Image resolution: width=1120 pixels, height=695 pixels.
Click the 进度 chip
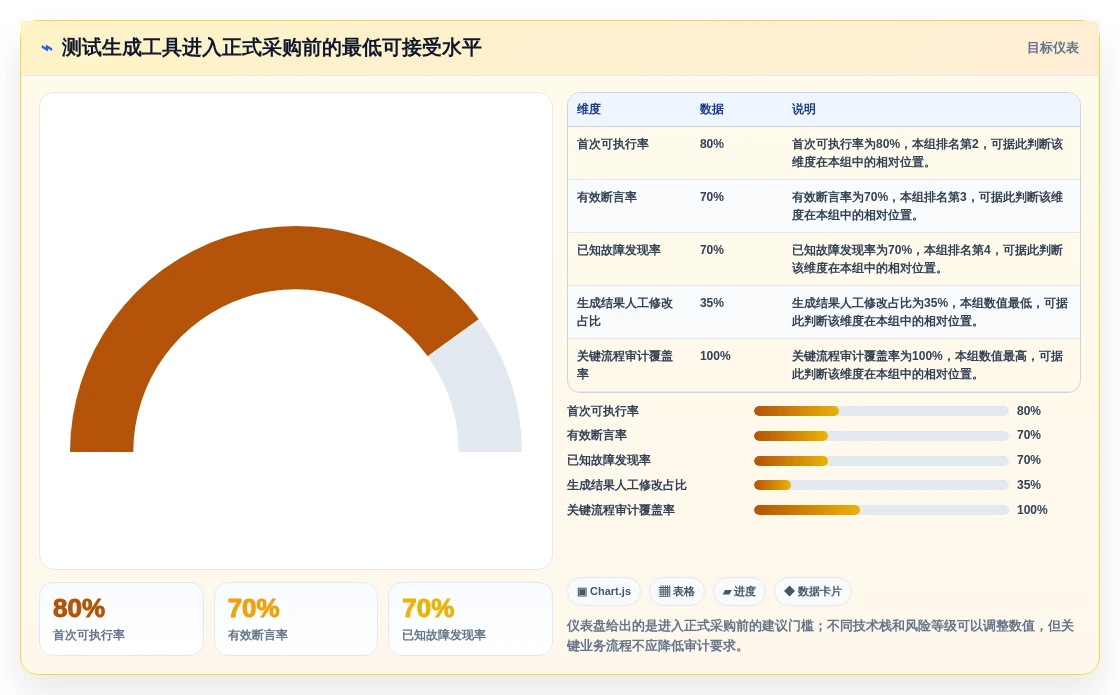point(739,591)
